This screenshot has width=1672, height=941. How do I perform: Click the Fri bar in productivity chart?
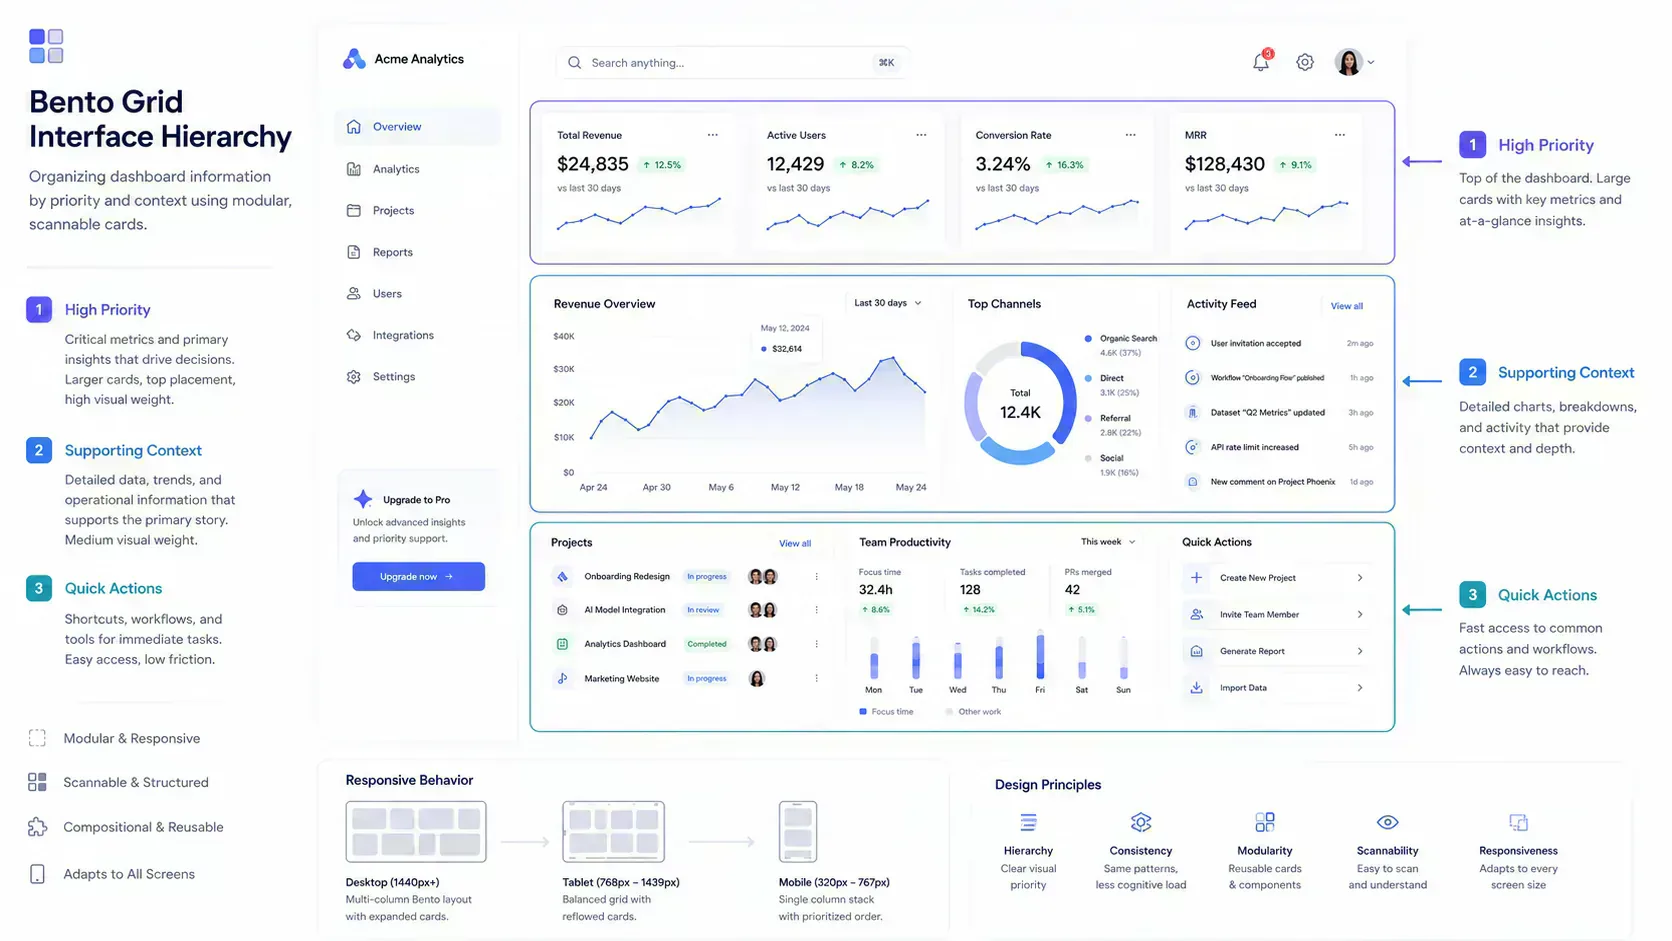pyautogui.click(x=1040, y=656)
